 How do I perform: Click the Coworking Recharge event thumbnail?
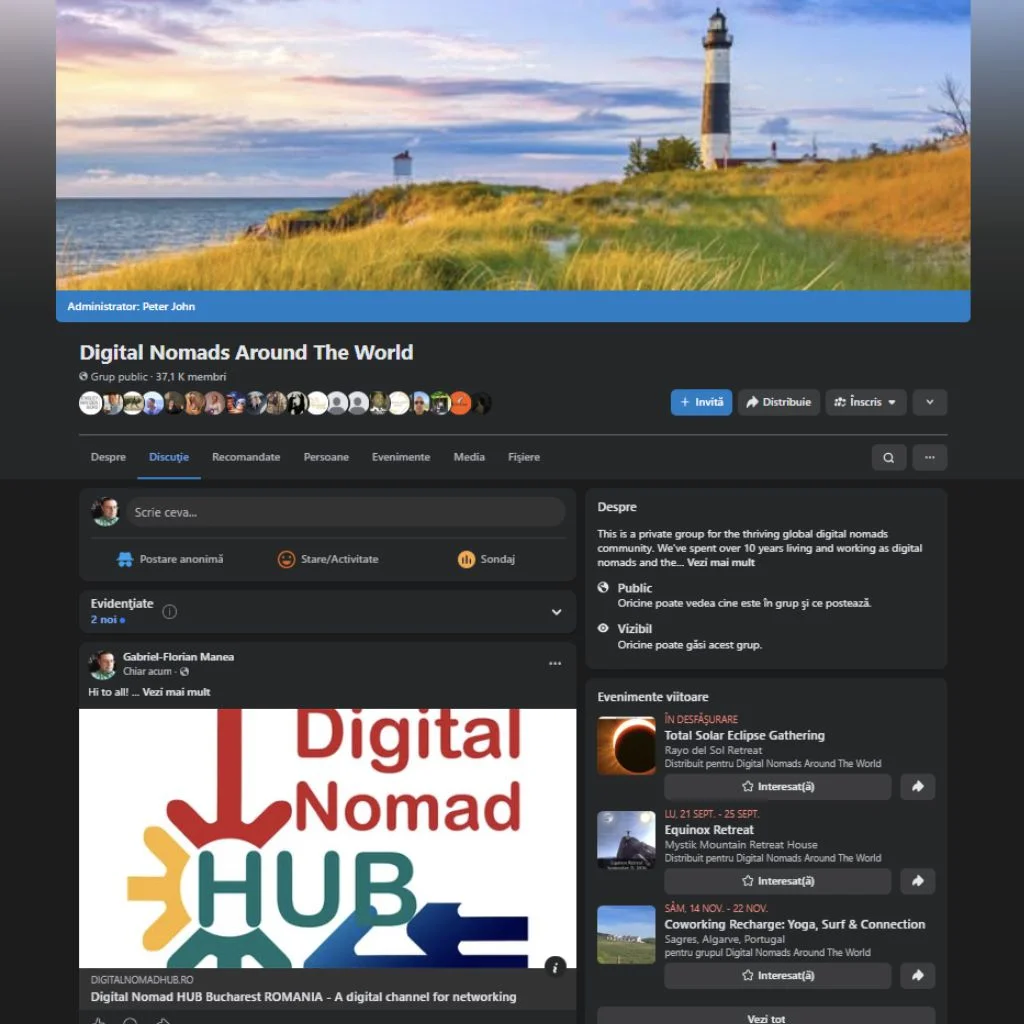tap(626, 935)
